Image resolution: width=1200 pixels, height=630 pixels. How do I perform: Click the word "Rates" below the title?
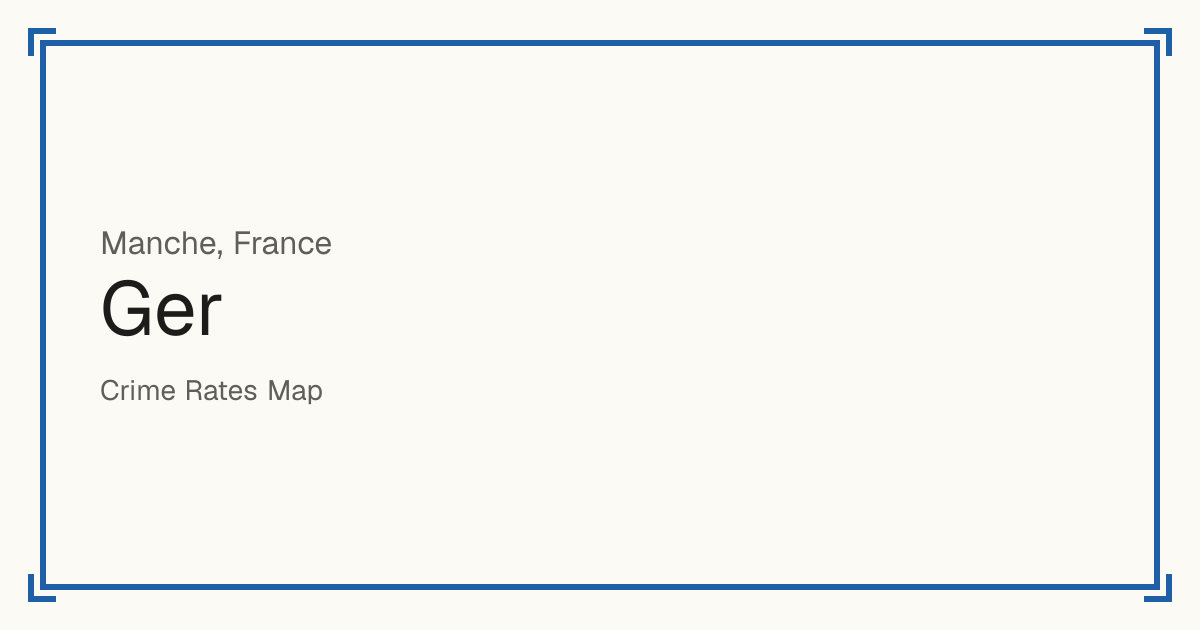pyautogui.click(x=222, y=390)
